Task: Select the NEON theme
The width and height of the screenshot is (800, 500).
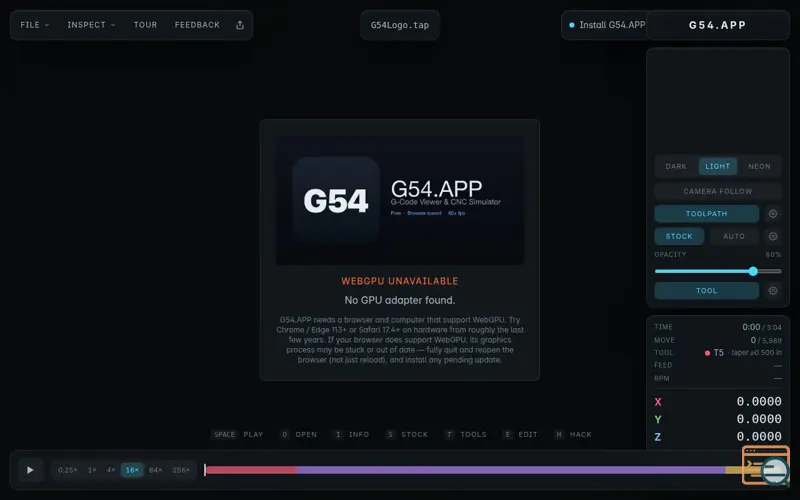Action: point(759,166)
